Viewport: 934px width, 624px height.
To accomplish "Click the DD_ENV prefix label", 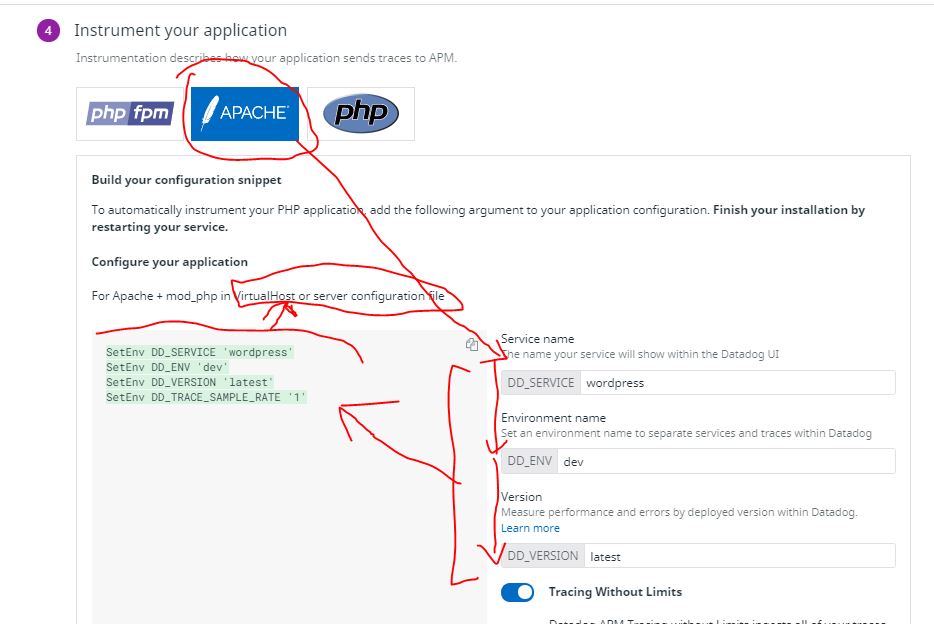I will 530,461.
